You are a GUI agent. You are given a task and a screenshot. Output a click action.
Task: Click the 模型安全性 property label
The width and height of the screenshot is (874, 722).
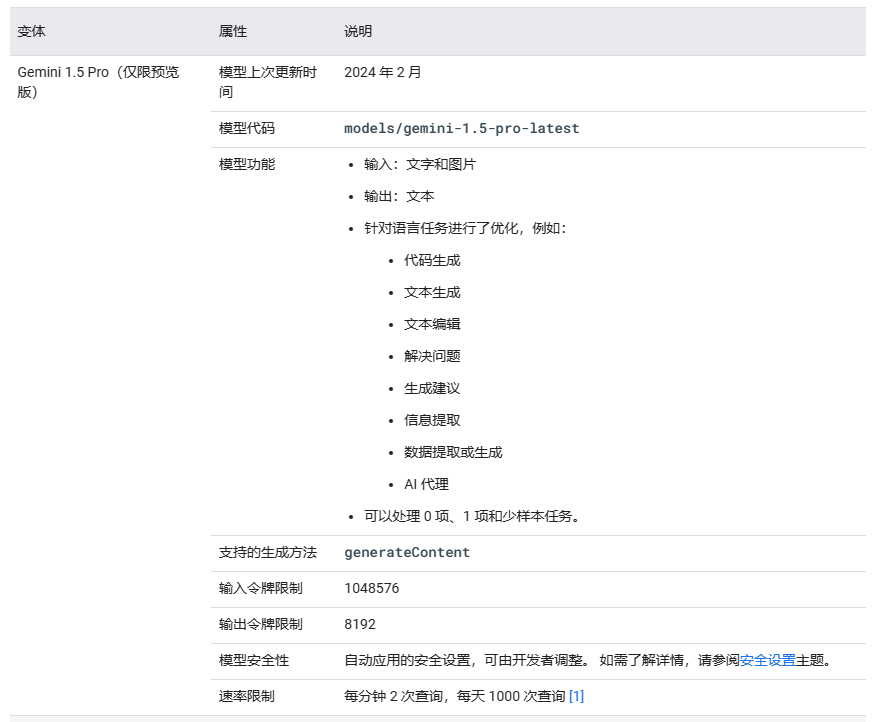click(254, 660)
